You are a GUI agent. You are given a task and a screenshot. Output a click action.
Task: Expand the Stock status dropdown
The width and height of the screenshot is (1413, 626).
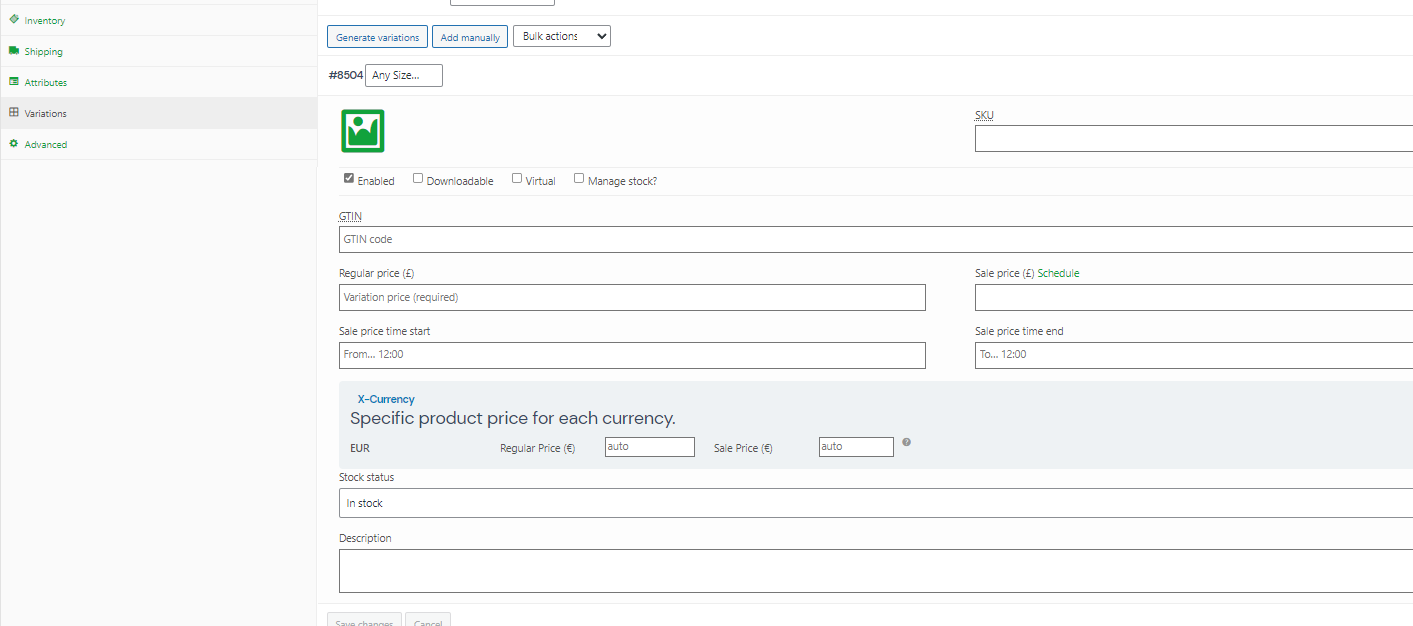(876, 503)
